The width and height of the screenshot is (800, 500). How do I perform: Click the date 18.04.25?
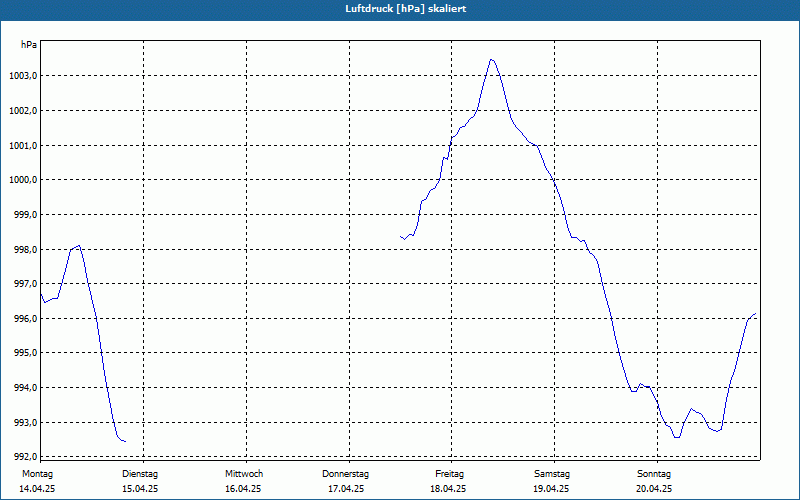coord(448,489)
